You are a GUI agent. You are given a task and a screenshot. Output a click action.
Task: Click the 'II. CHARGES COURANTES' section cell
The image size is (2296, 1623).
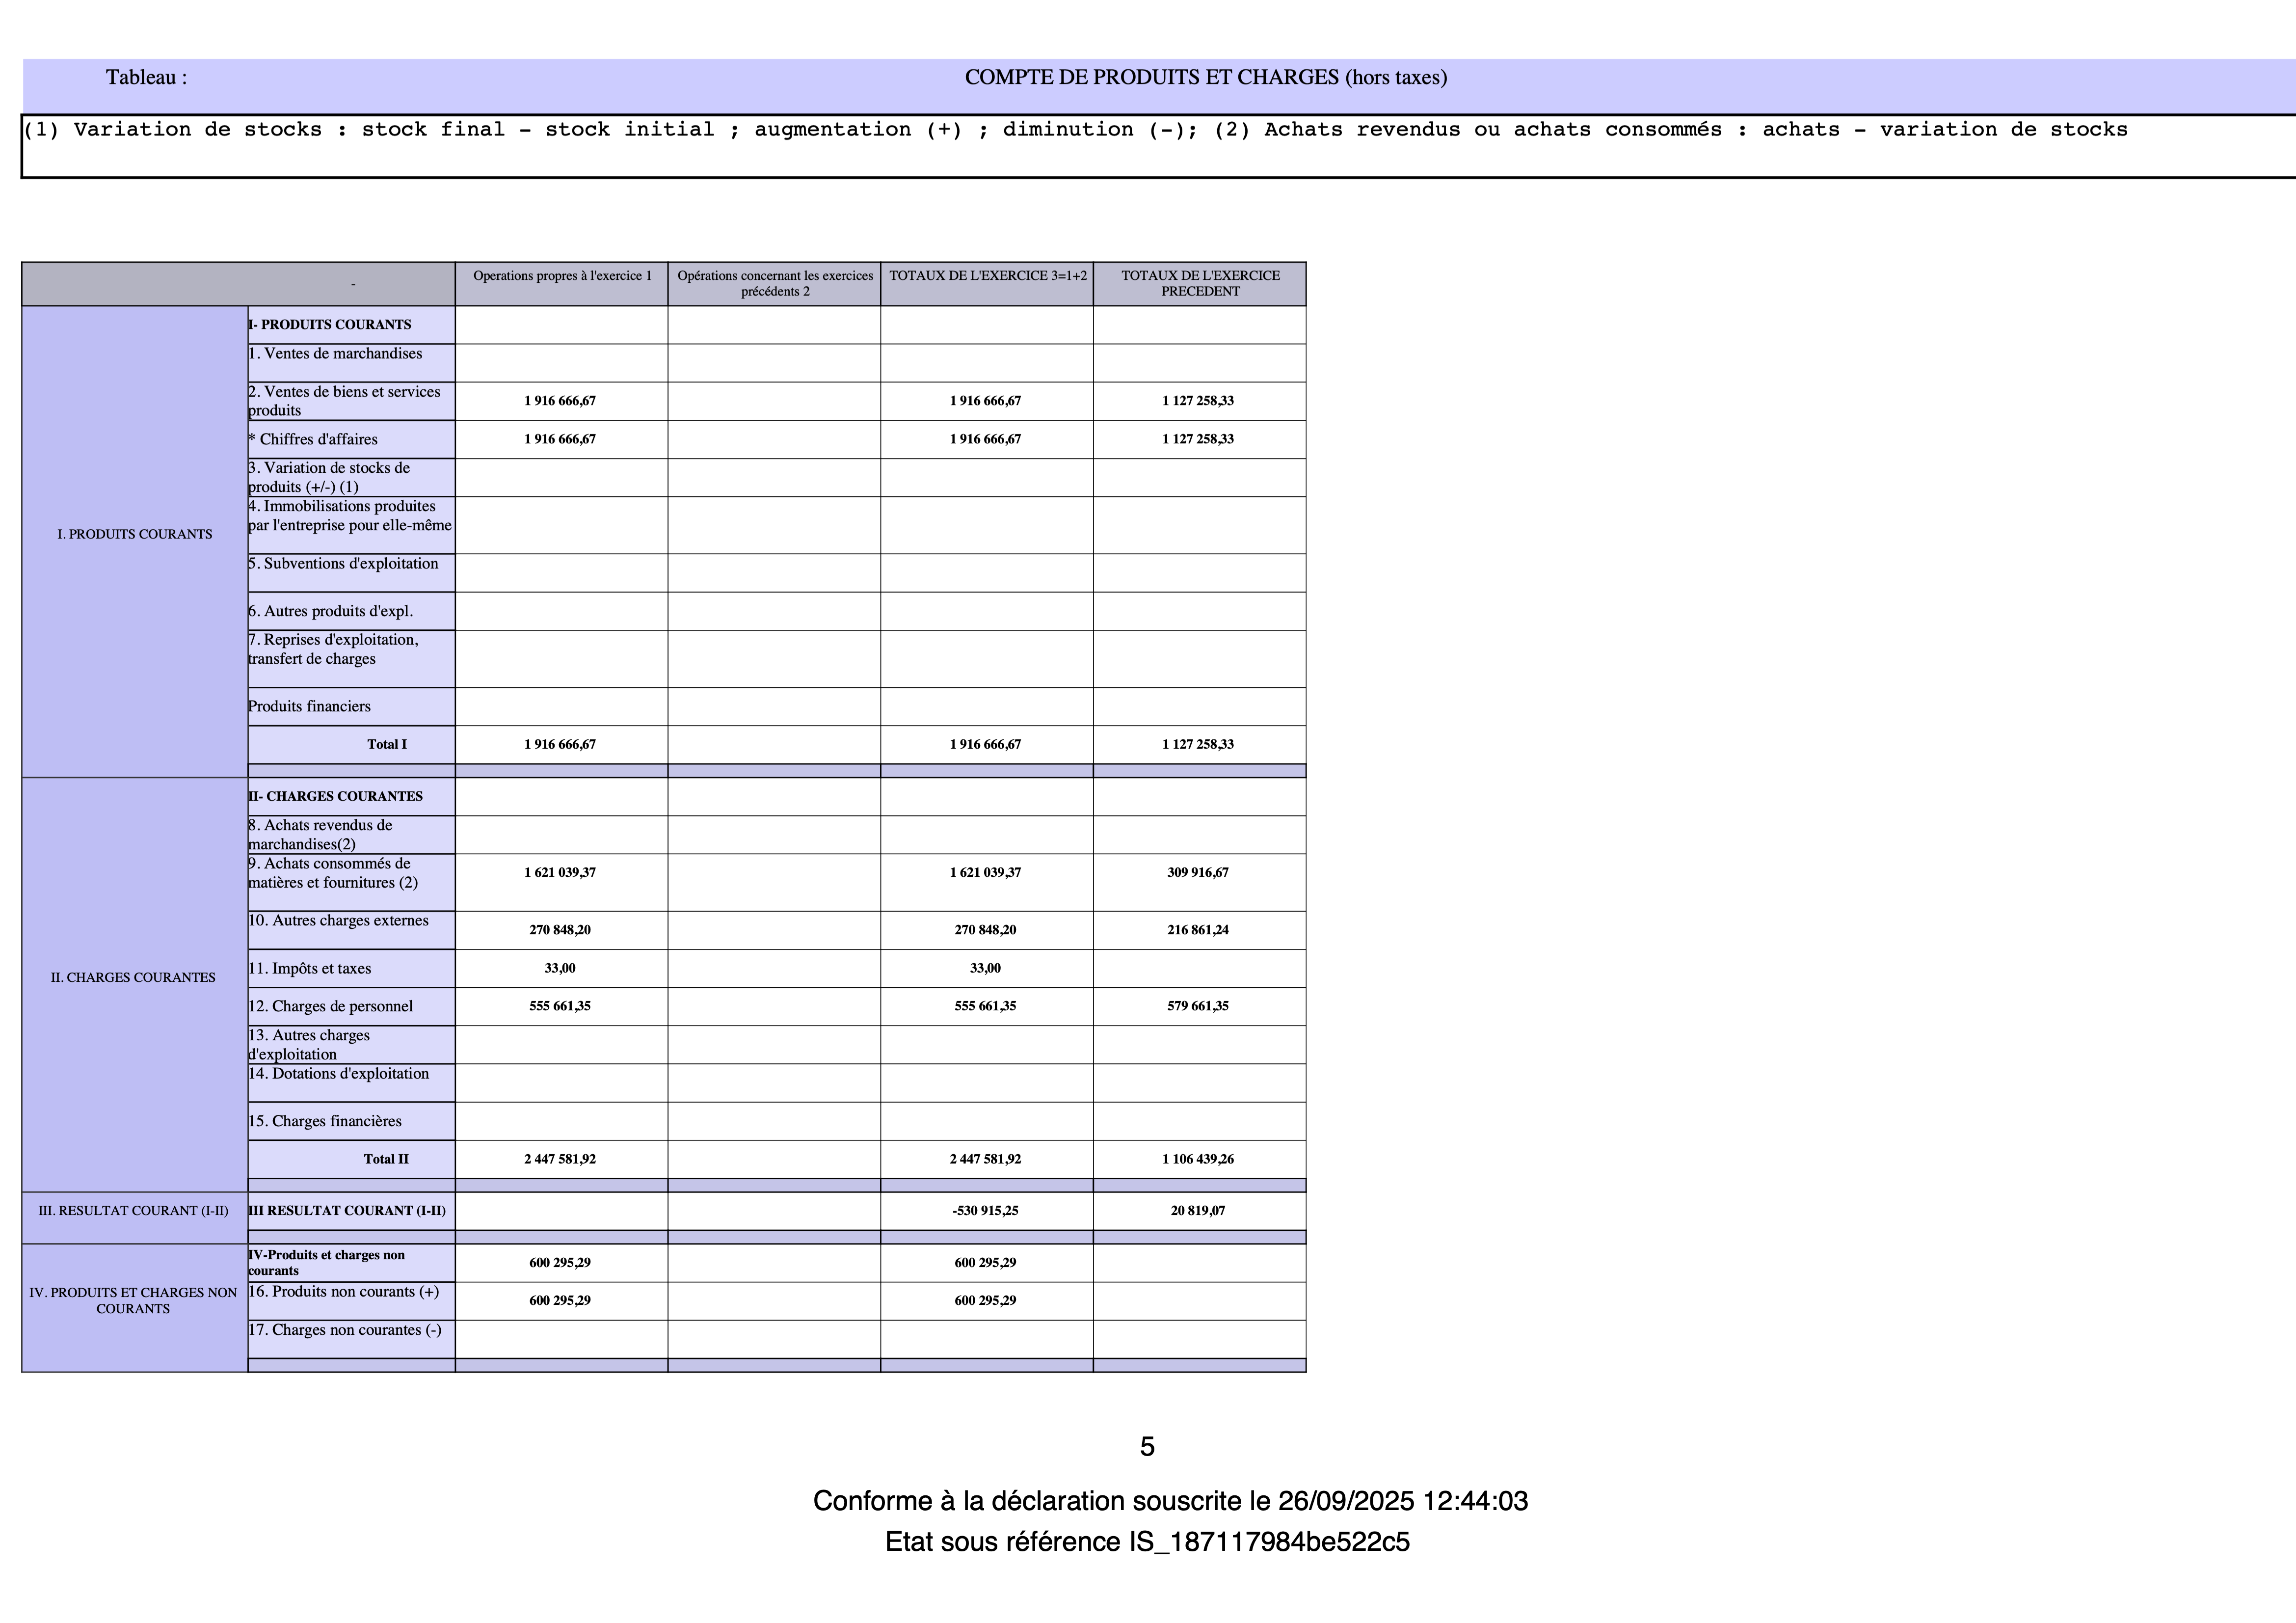pyautogui.click(x=135, y=984)
